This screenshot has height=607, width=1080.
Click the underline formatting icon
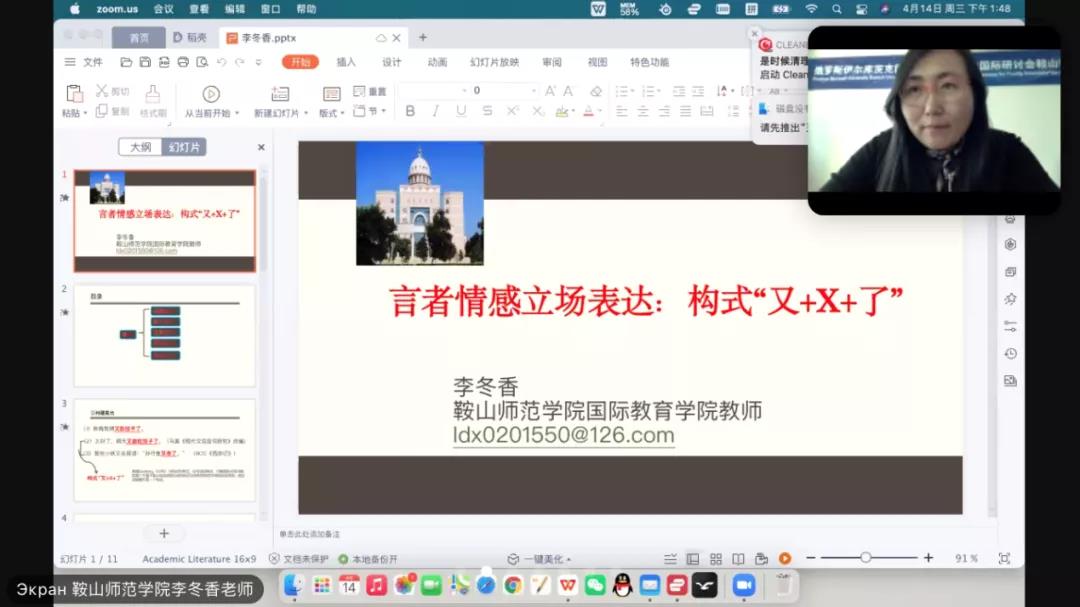pos(461,111)
